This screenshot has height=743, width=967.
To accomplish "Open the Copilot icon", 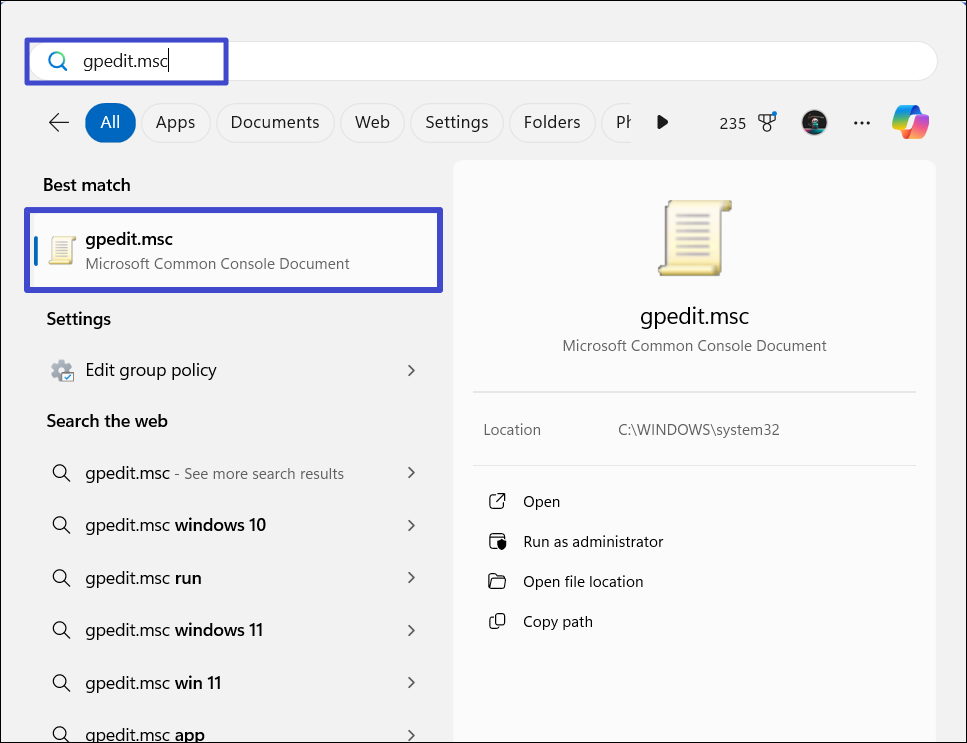I will pyautogui.click(x=910, y=122).
